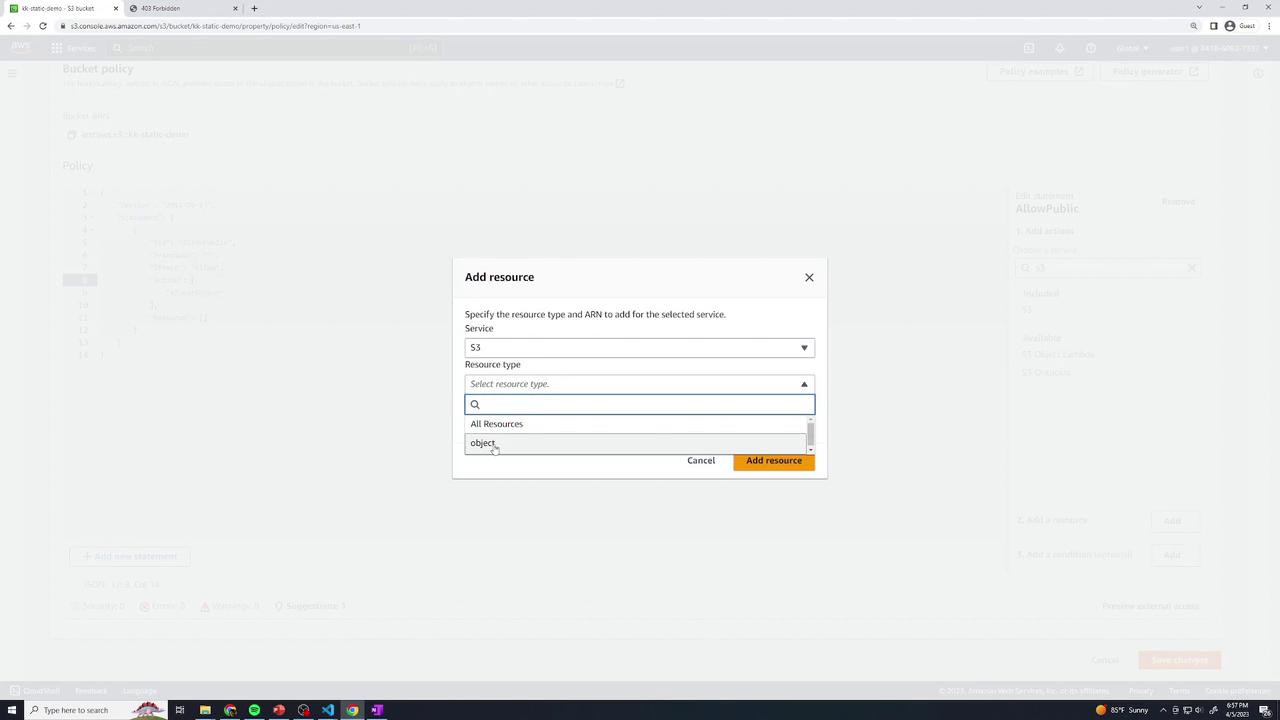Open the AWS Services grid menu
1280x720 pixels.
pos(74,48)
